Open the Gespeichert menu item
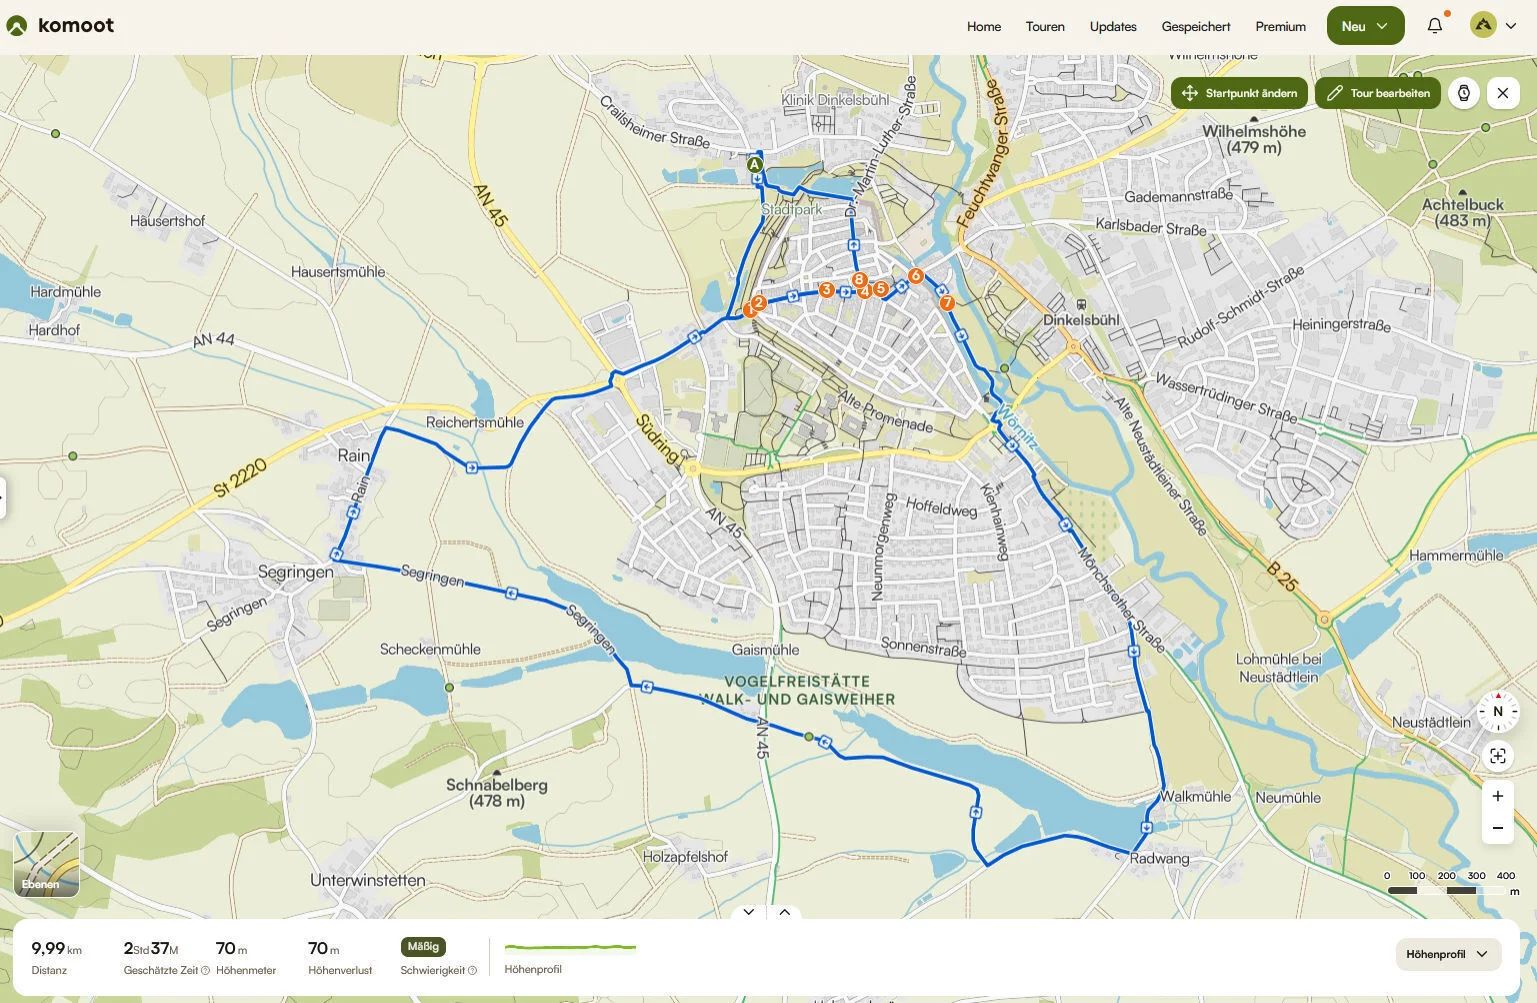 [x=1195, y=27]
